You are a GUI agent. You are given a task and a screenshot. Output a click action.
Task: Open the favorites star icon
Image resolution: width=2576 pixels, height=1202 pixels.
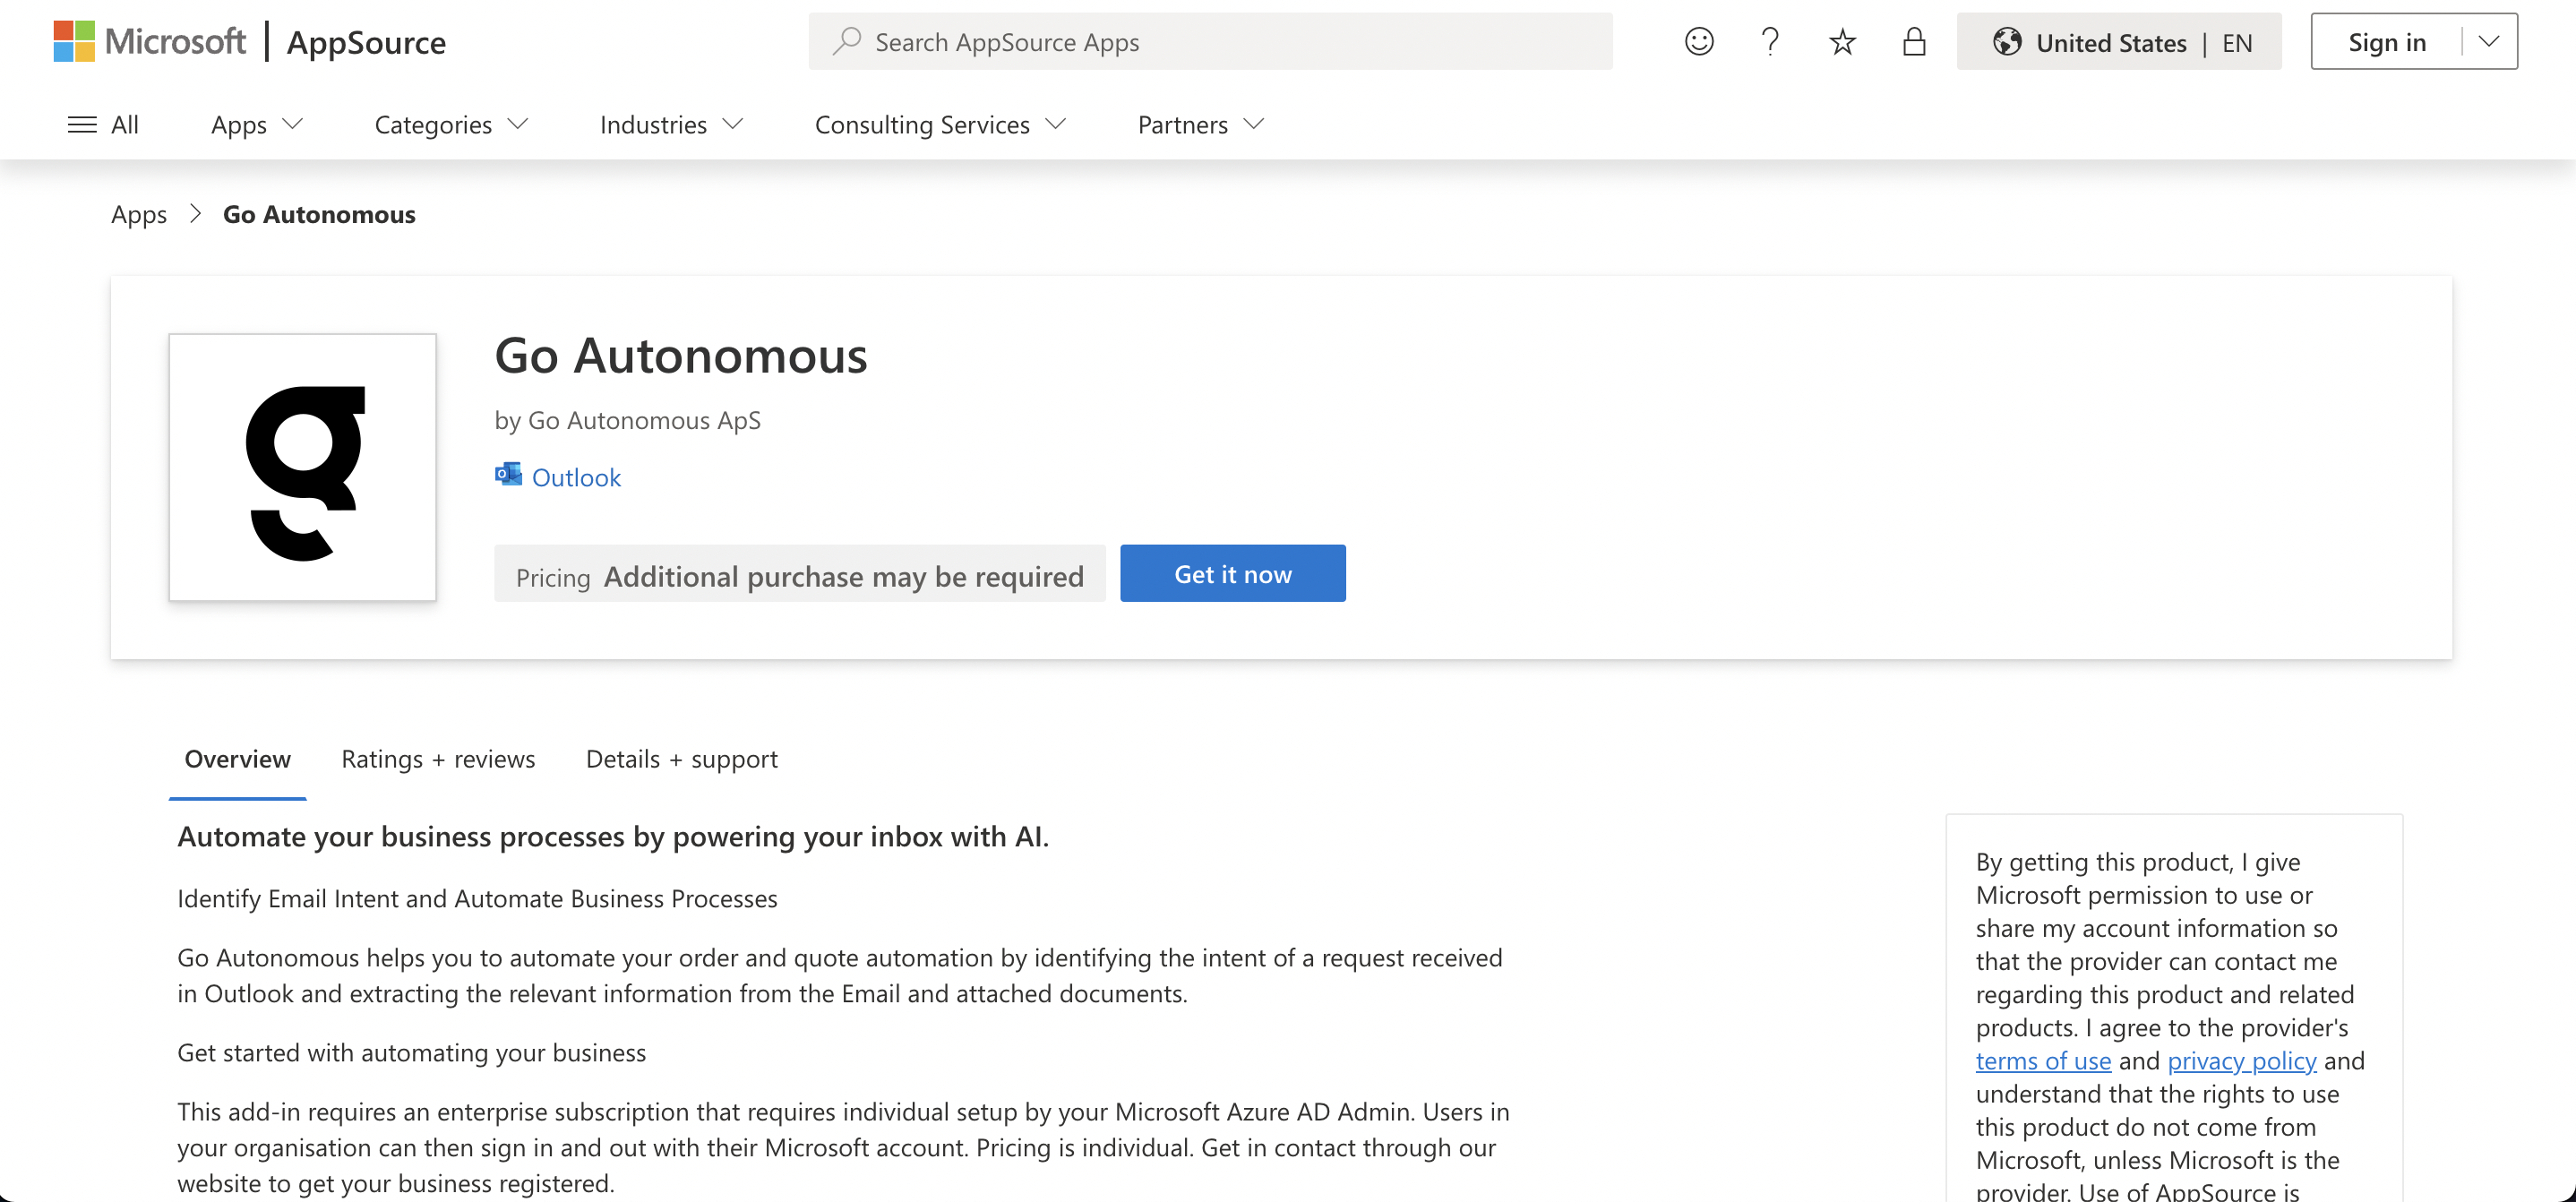point(1842,41)
